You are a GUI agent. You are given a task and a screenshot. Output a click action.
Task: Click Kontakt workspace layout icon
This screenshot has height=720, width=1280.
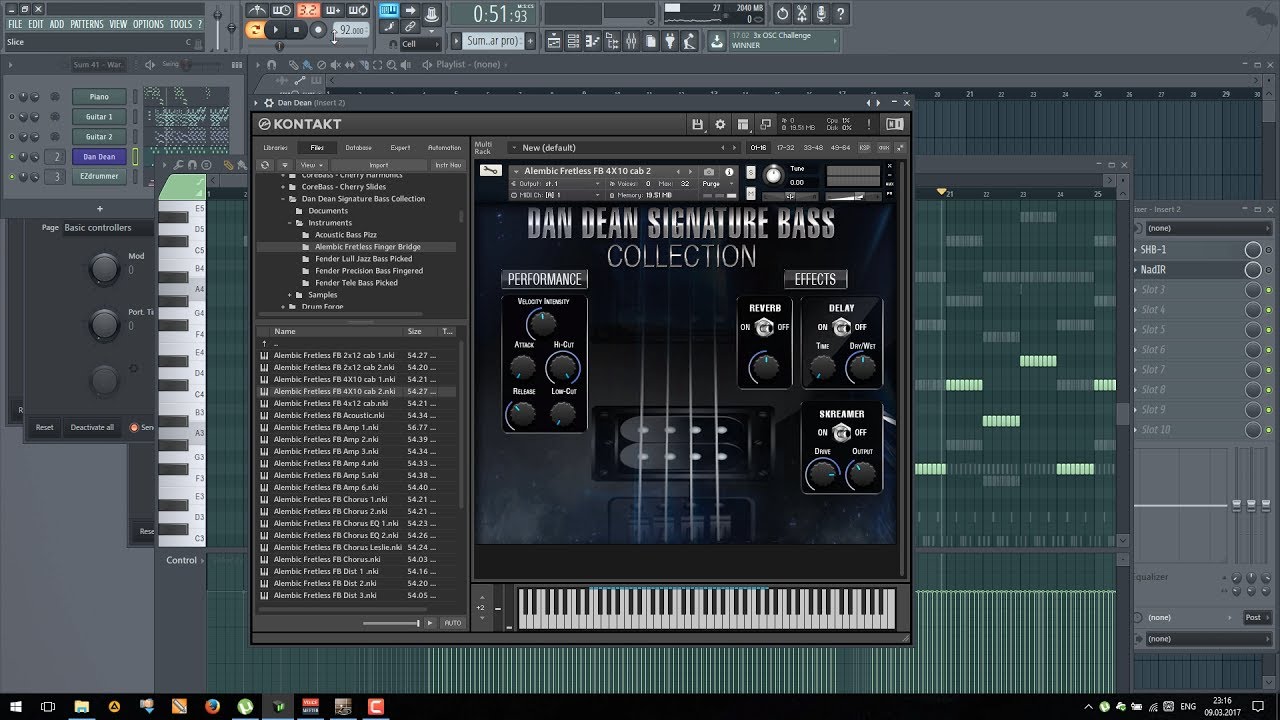743,124
